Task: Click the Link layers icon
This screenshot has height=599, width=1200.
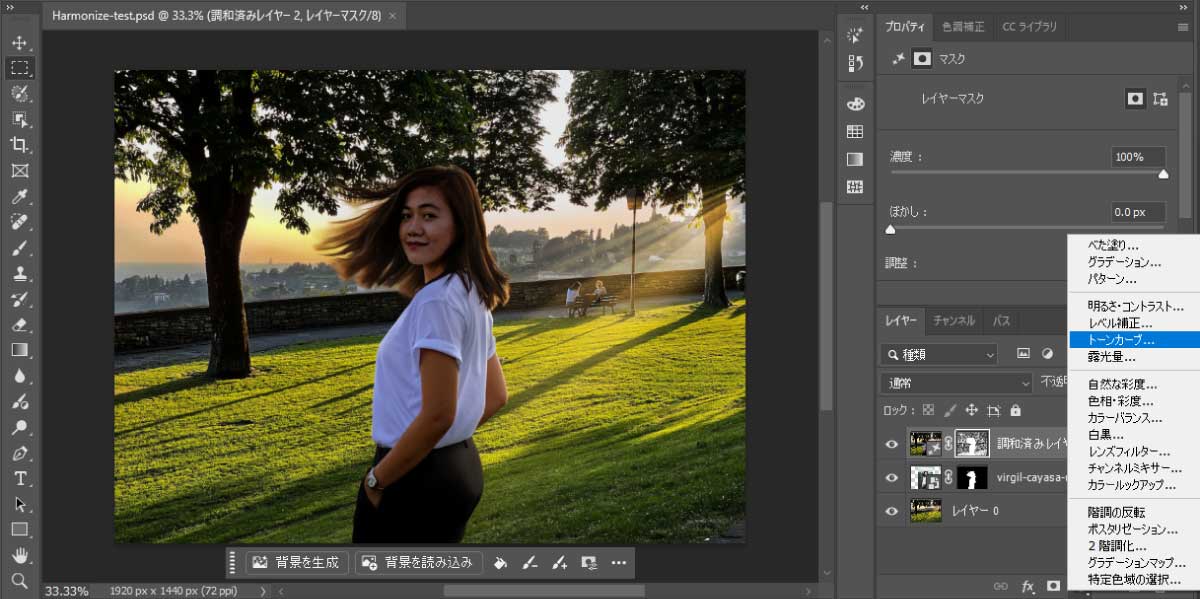Action: point(1000,586)
